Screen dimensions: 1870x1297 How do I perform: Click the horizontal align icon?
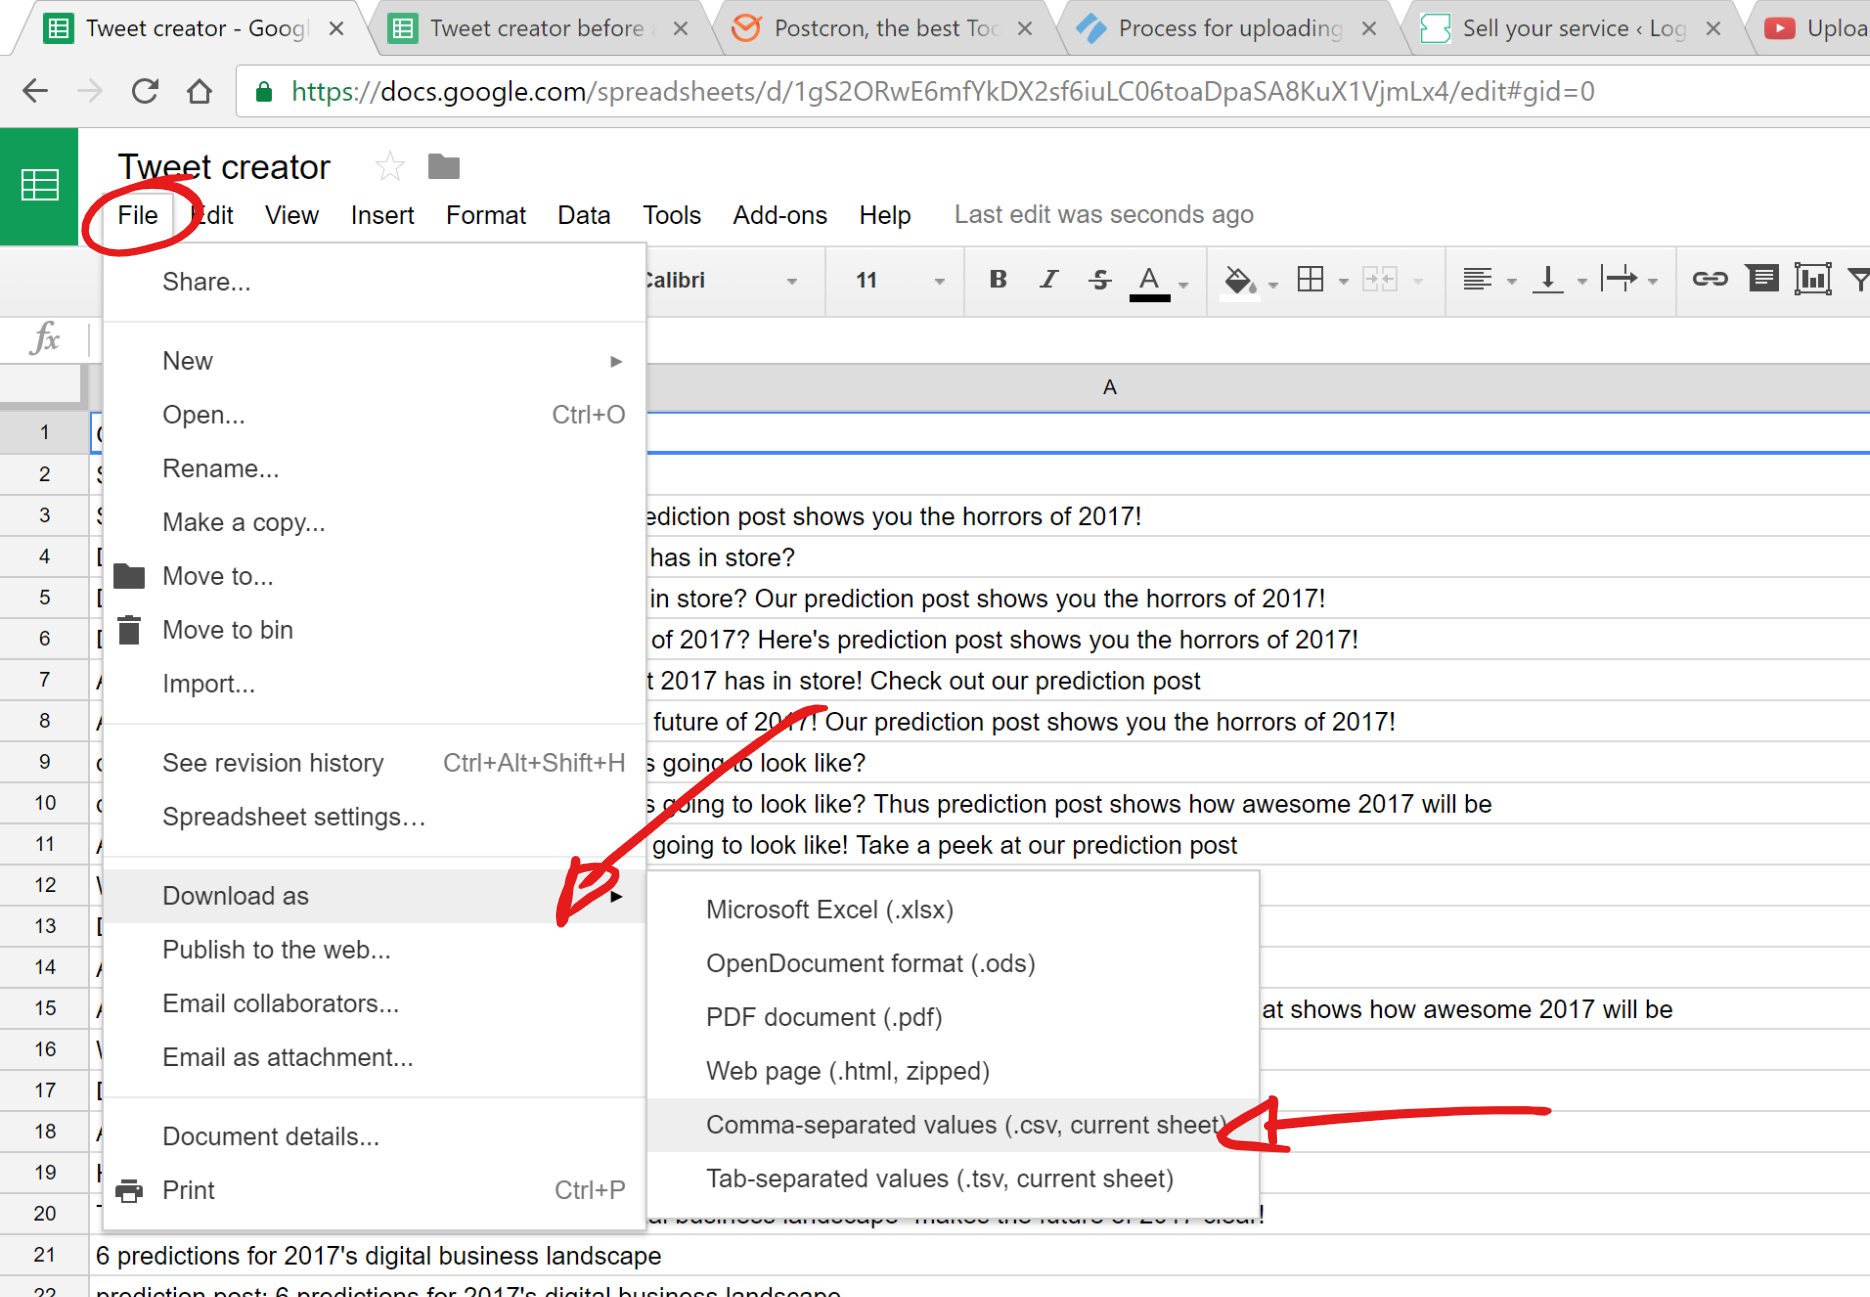(x=1477, y=280)
